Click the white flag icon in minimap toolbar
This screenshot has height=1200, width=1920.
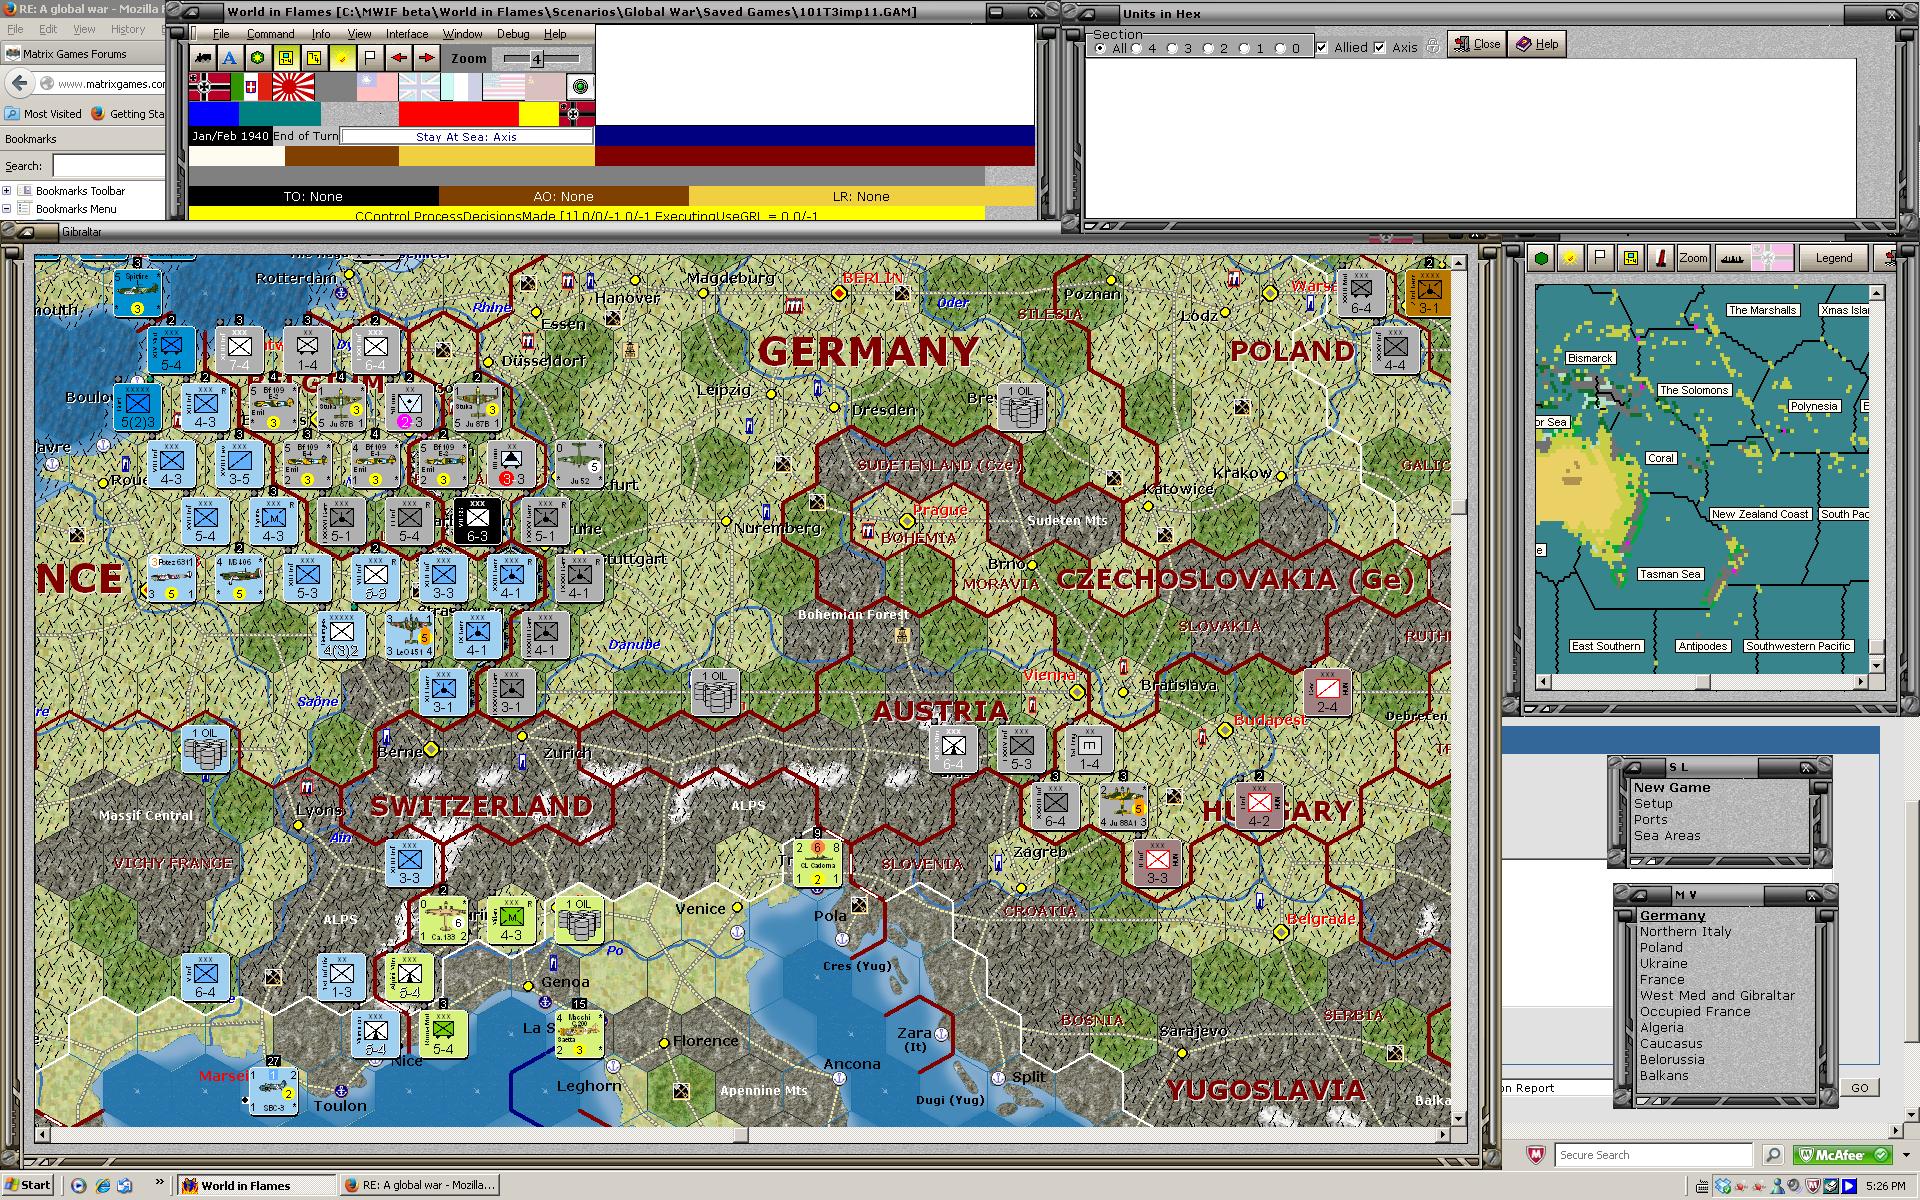(1600, 258)
